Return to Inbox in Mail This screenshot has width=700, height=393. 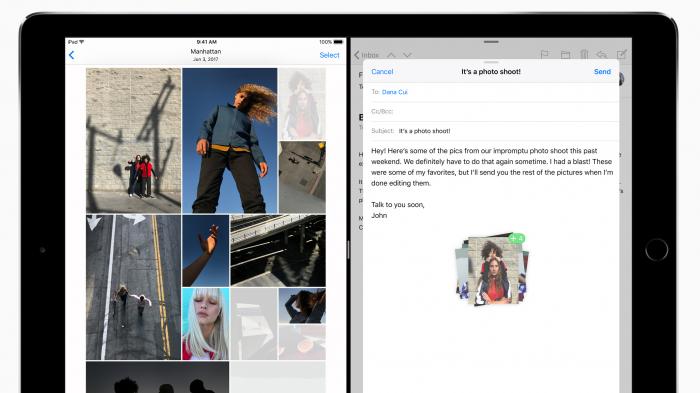(x=367, y=55)
